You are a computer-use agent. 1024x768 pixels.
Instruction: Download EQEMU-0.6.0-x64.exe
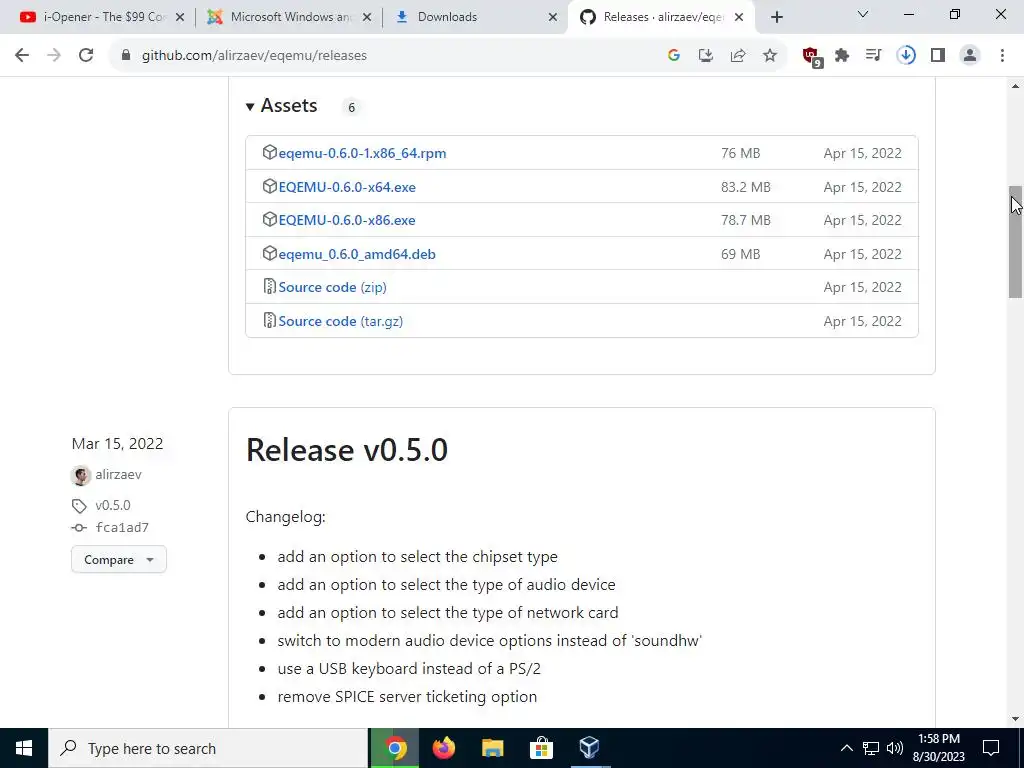347,187
